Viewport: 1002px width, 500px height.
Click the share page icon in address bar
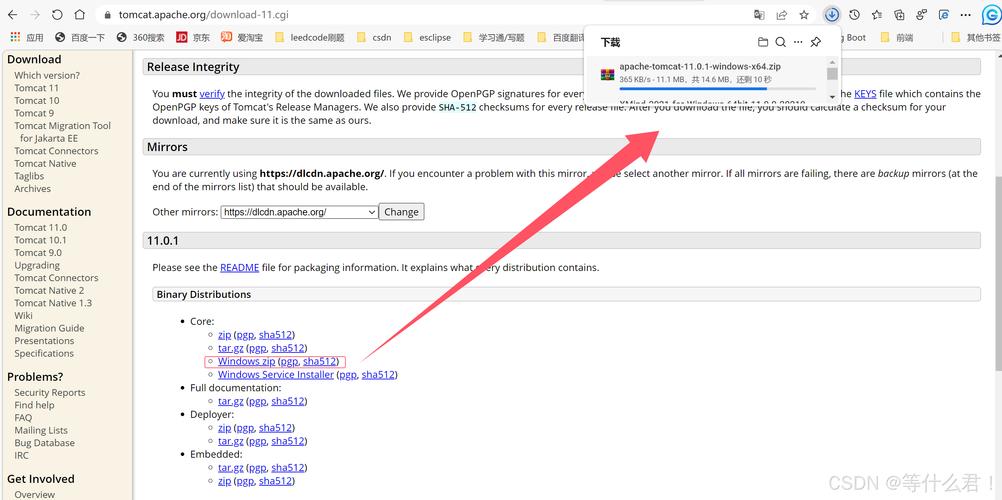pyautogui.click(x=782, y=15)
